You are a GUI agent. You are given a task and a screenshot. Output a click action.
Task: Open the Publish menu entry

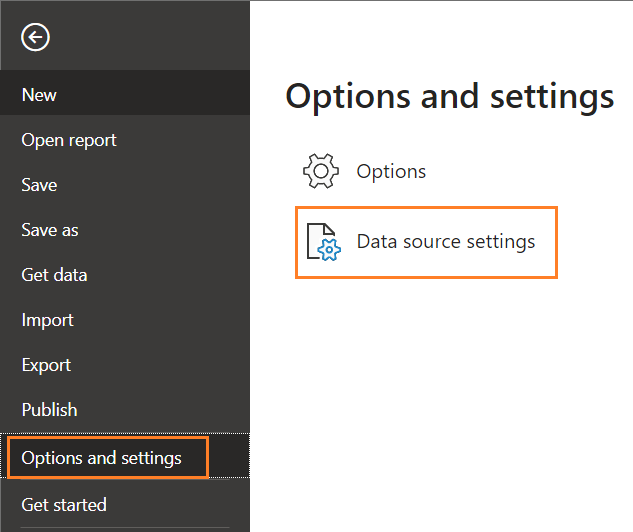pyautogui.click(x=49, y=410)
